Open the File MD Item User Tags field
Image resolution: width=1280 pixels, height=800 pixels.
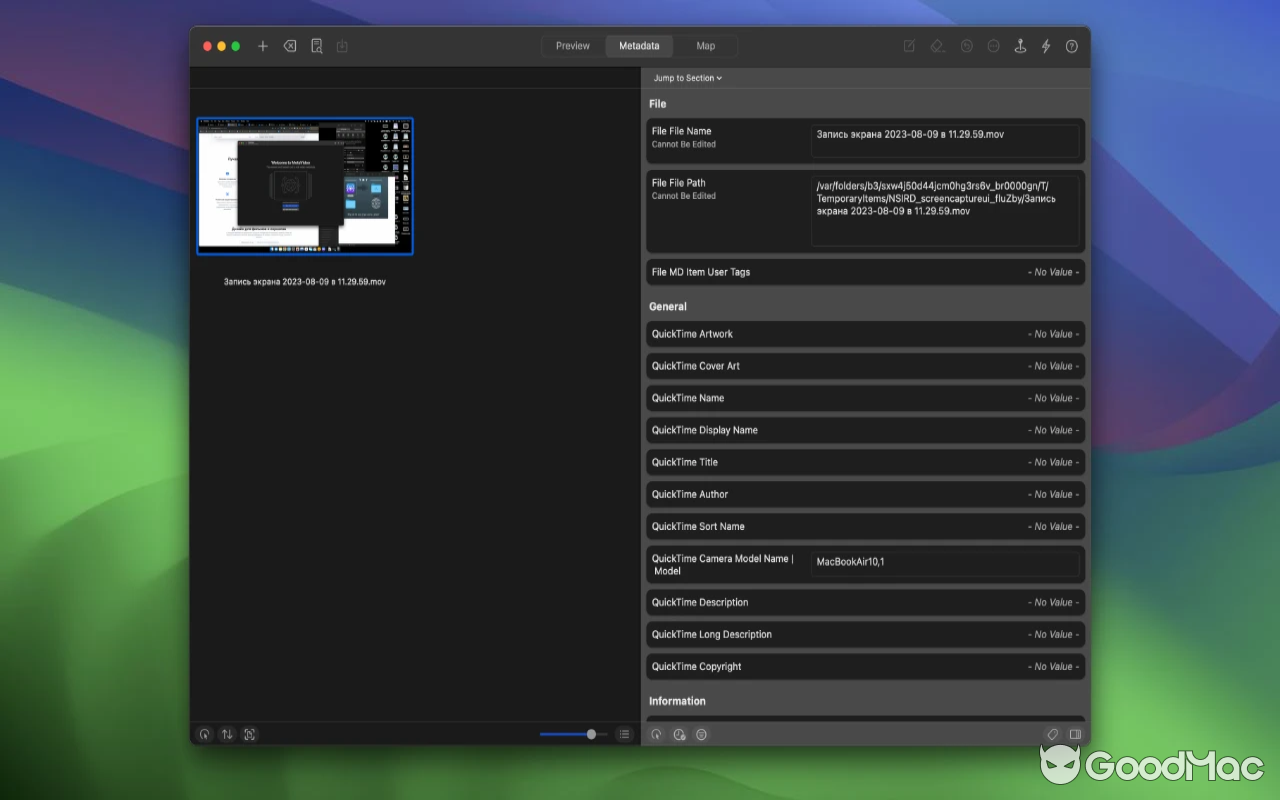[865, 271]
